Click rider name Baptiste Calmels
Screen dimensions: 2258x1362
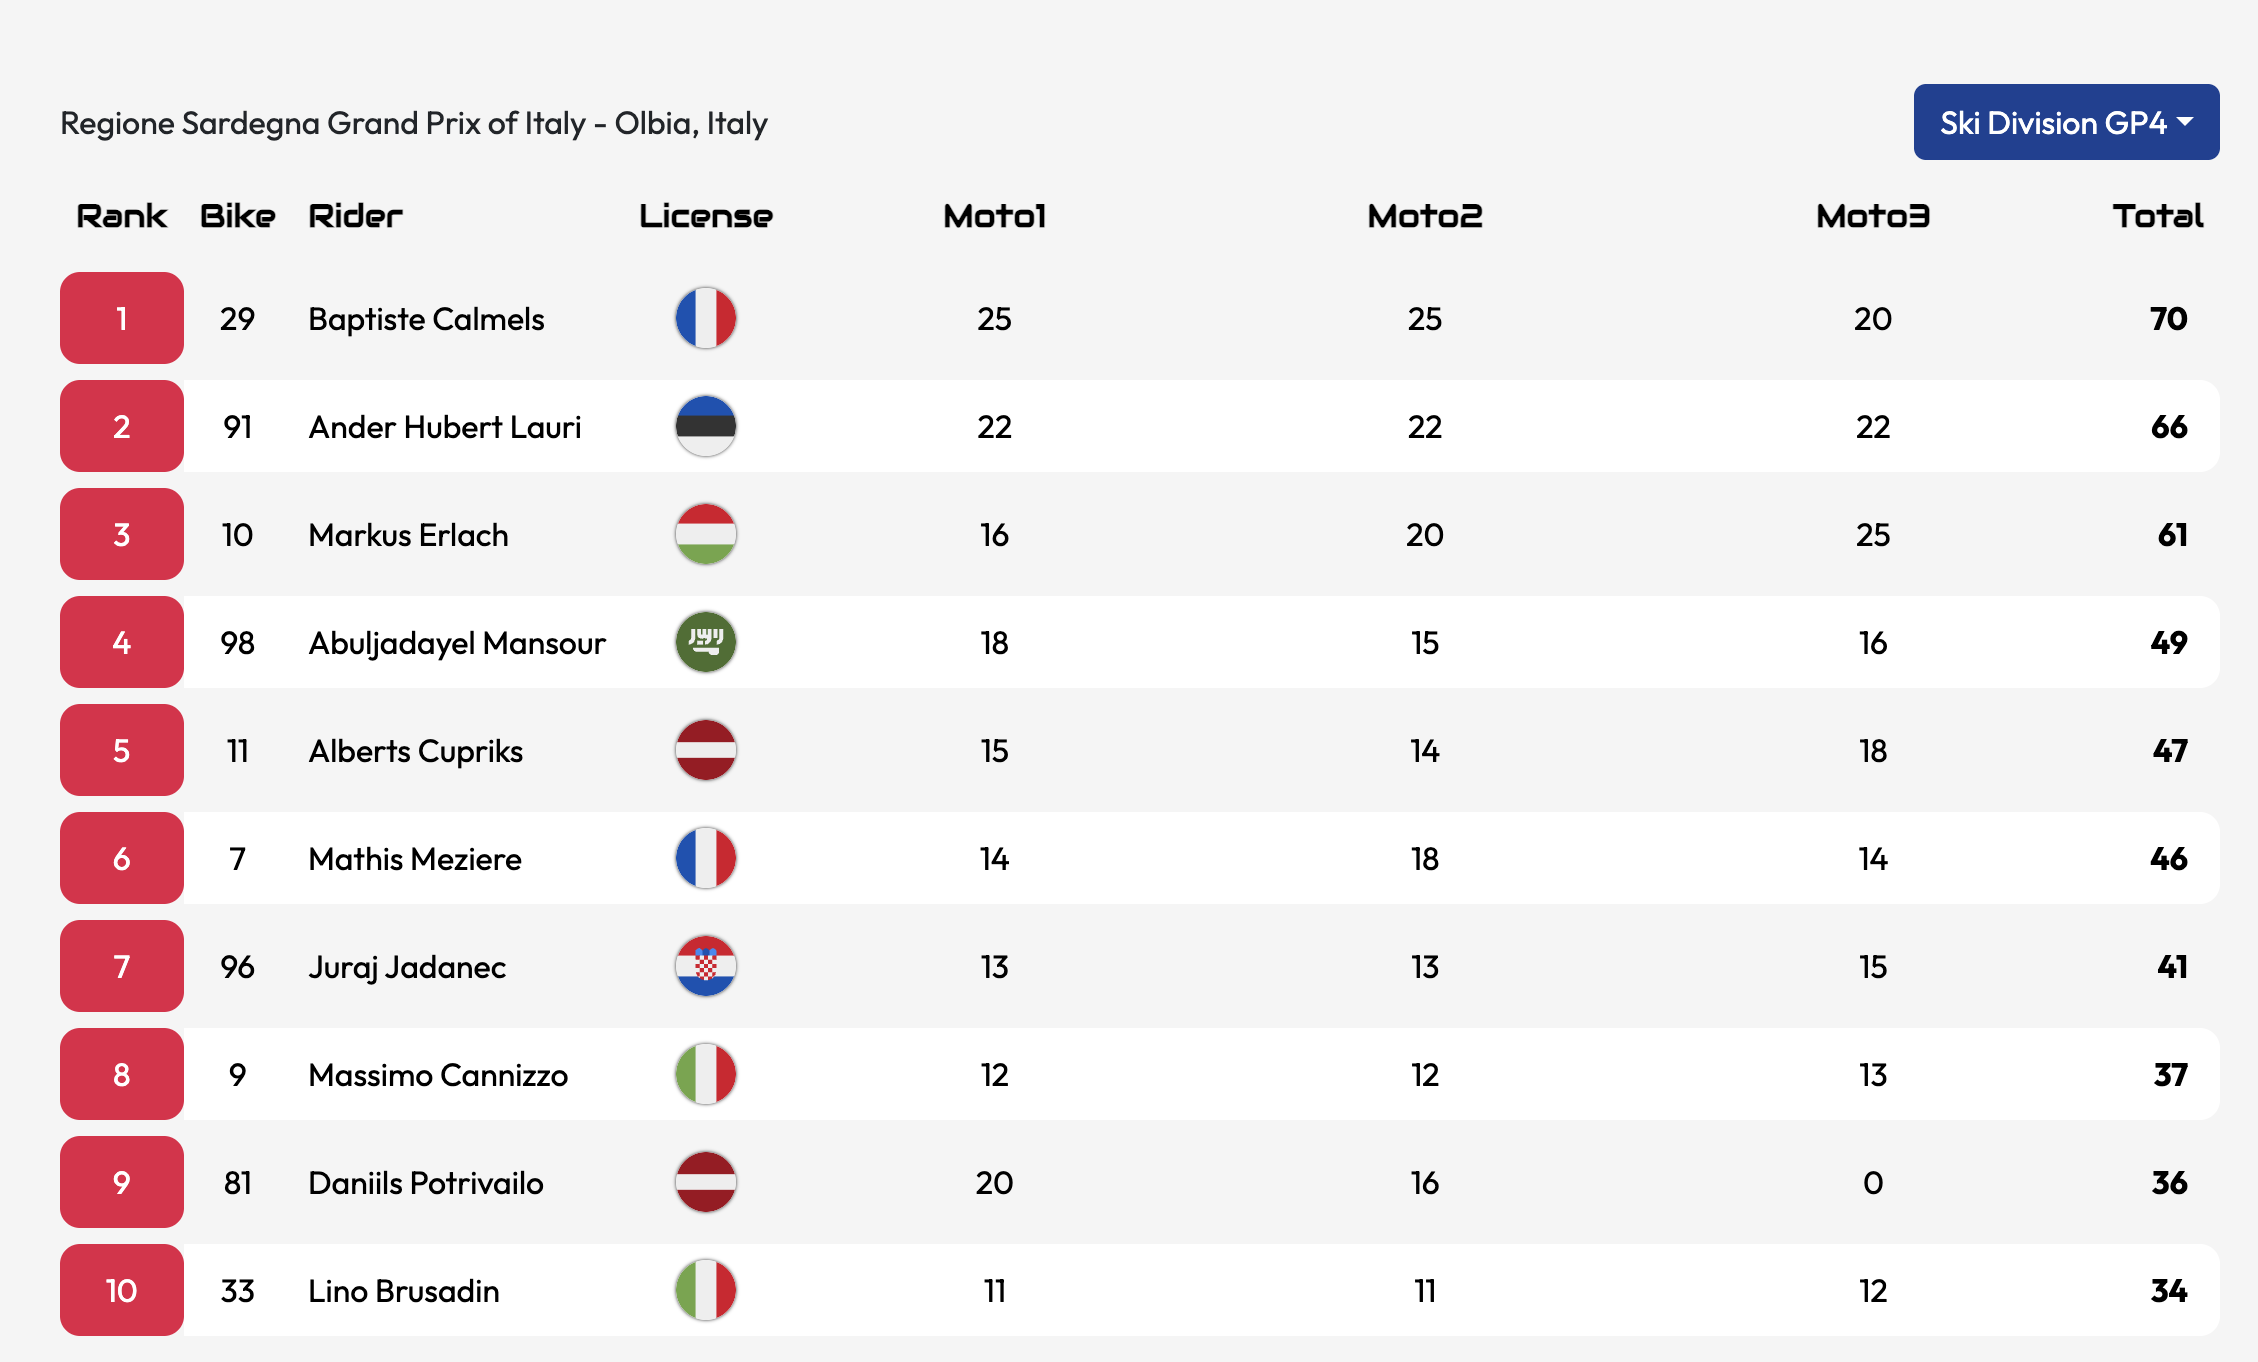point(426,319)
